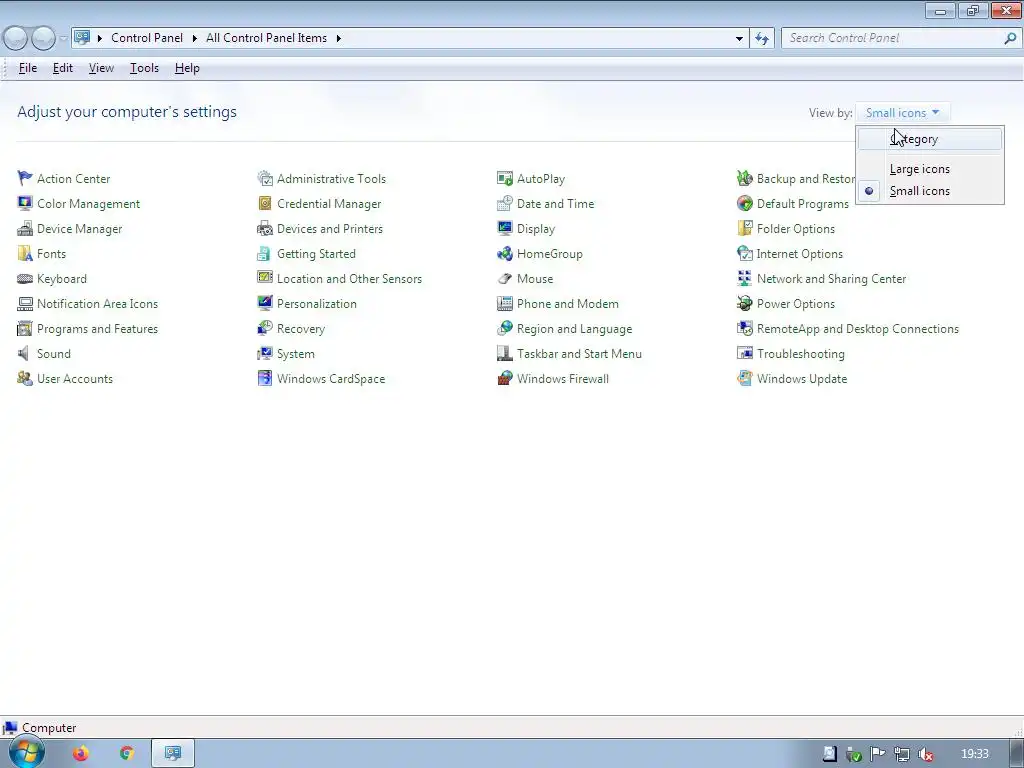The image size is (1024, 768).
Task: Open the AutoPlay icon
Action: tap(505, 178)
